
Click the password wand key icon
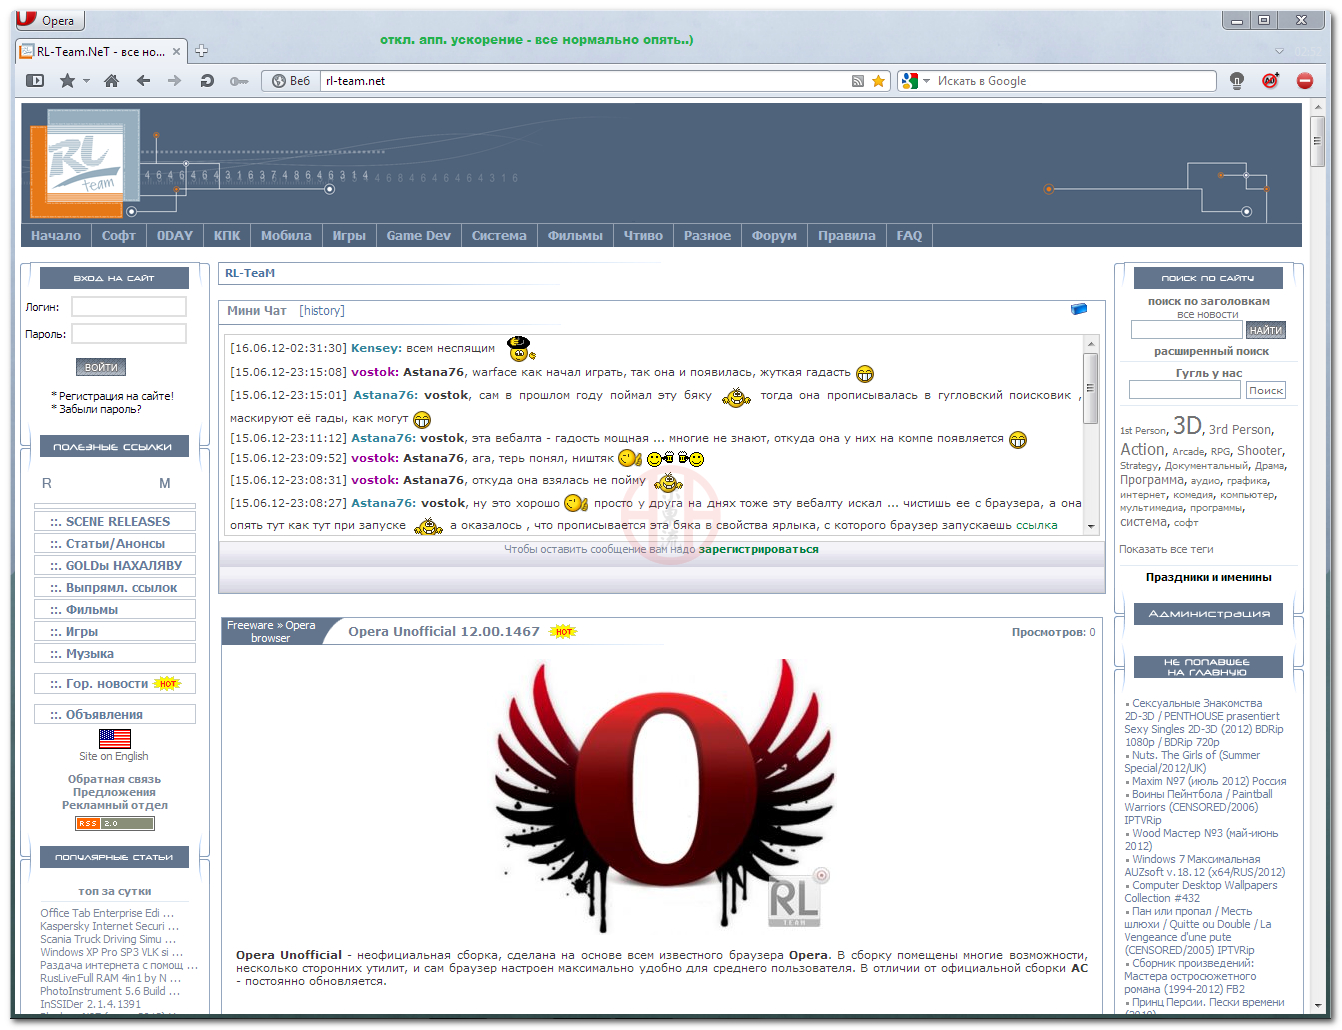[x=239, y=81]
